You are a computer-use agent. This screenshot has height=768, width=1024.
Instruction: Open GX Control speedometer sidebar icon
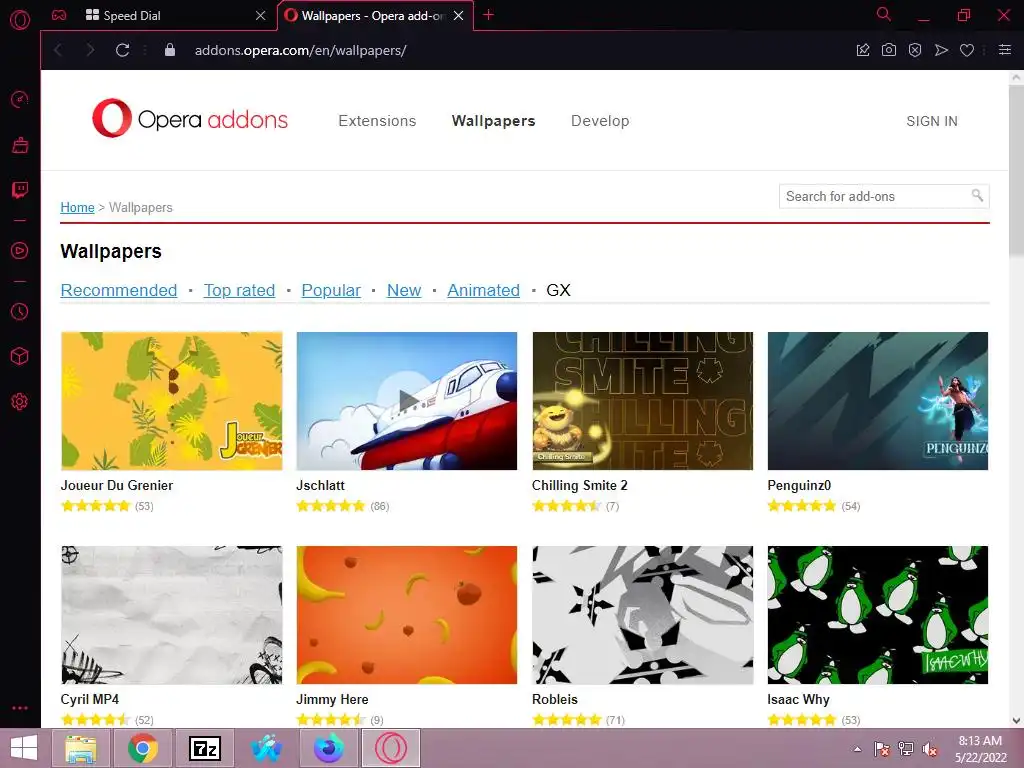click(x=20, y=99)
